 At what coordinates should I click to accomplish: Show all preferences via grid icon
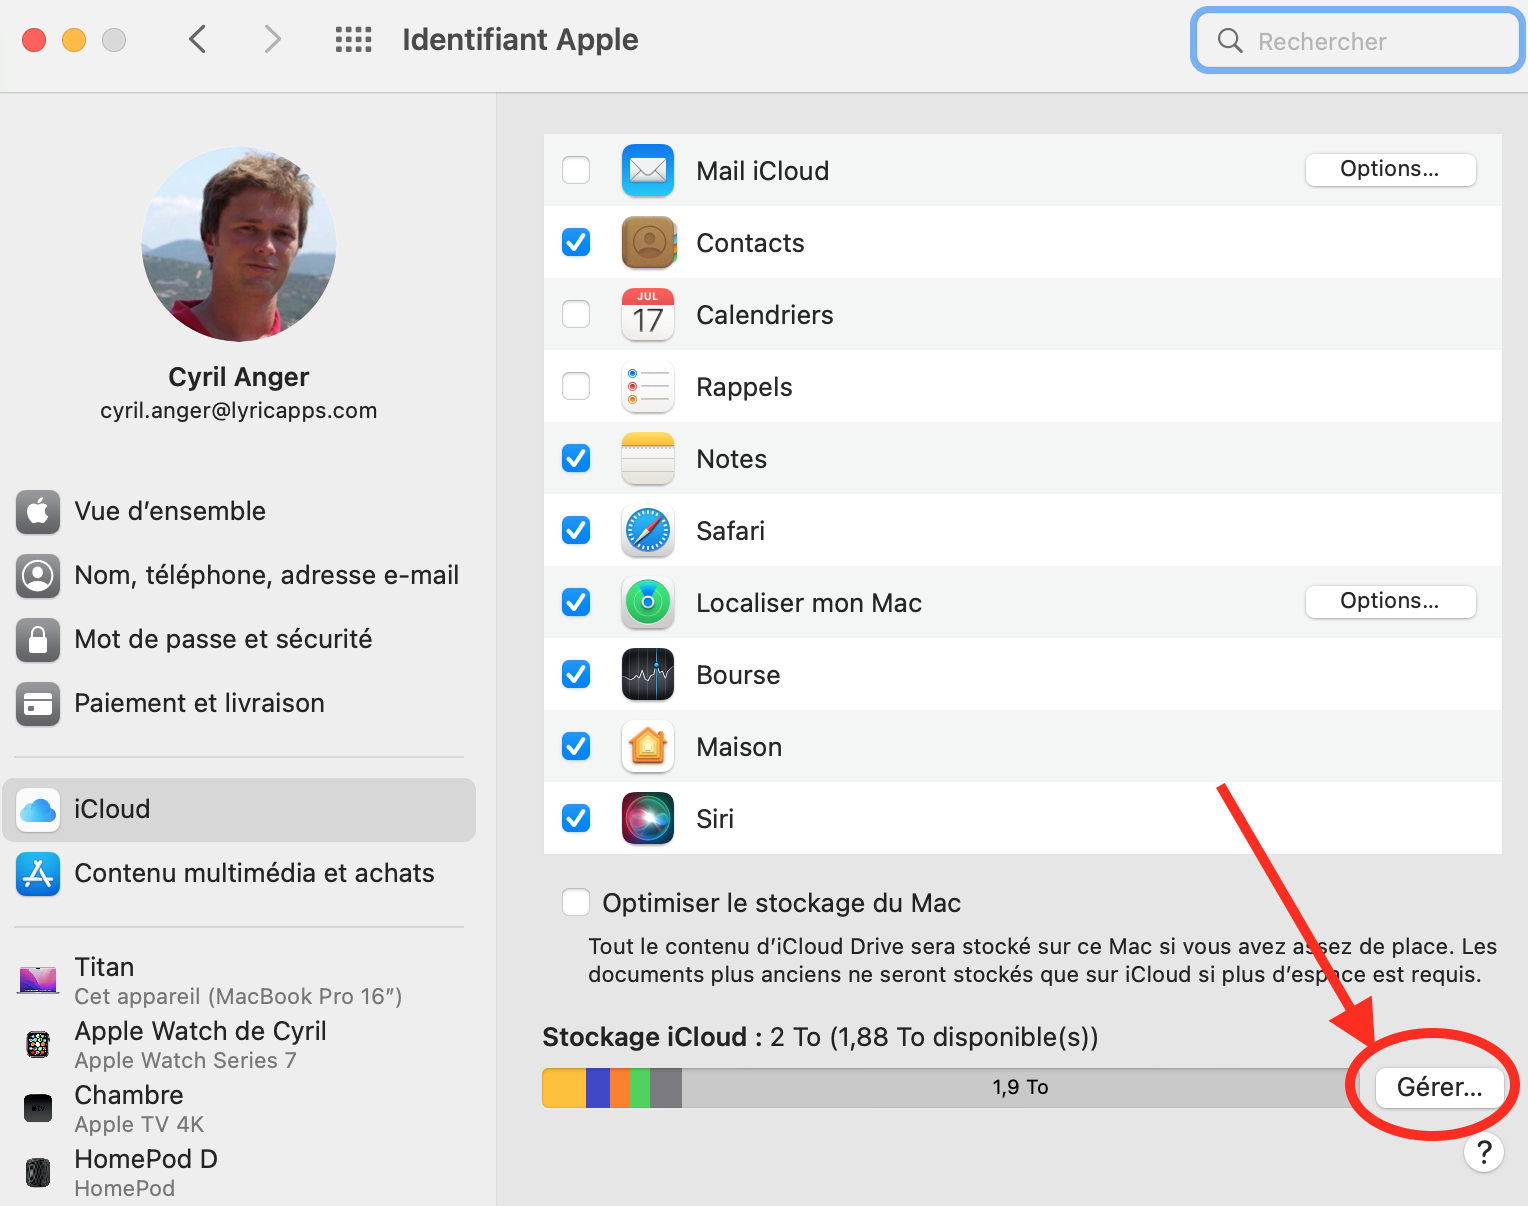353,40
